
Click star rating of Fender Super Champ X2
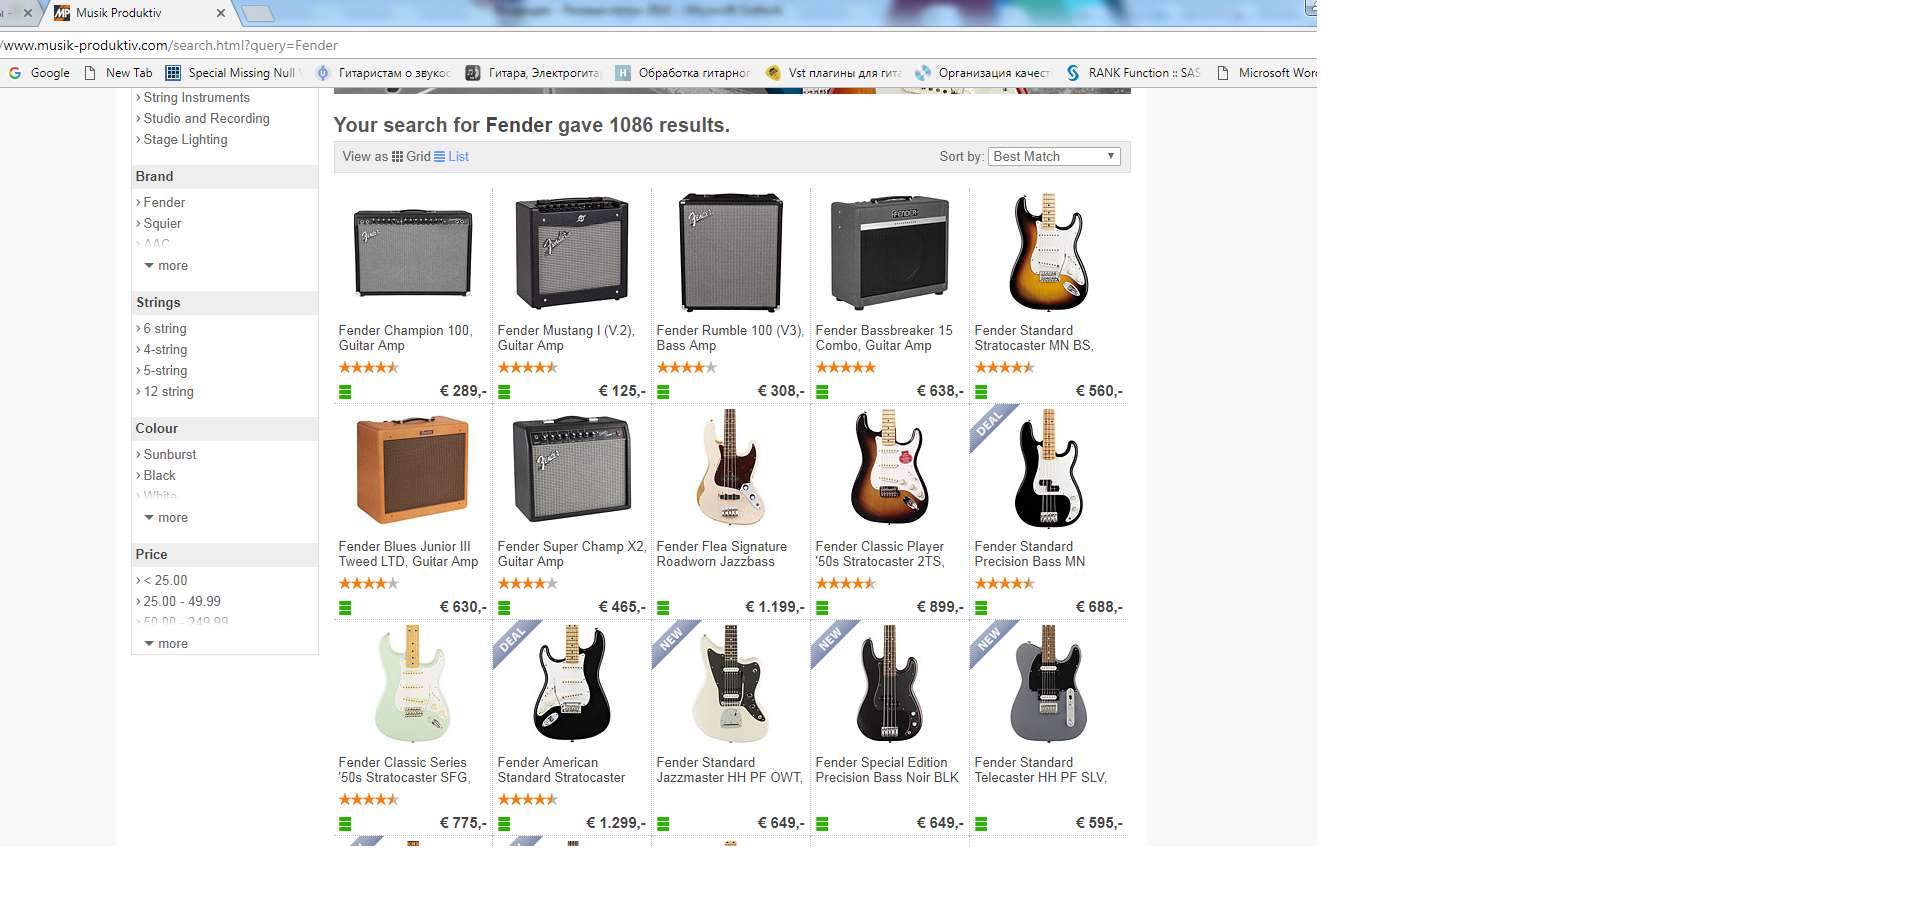(x=528, y=584)
